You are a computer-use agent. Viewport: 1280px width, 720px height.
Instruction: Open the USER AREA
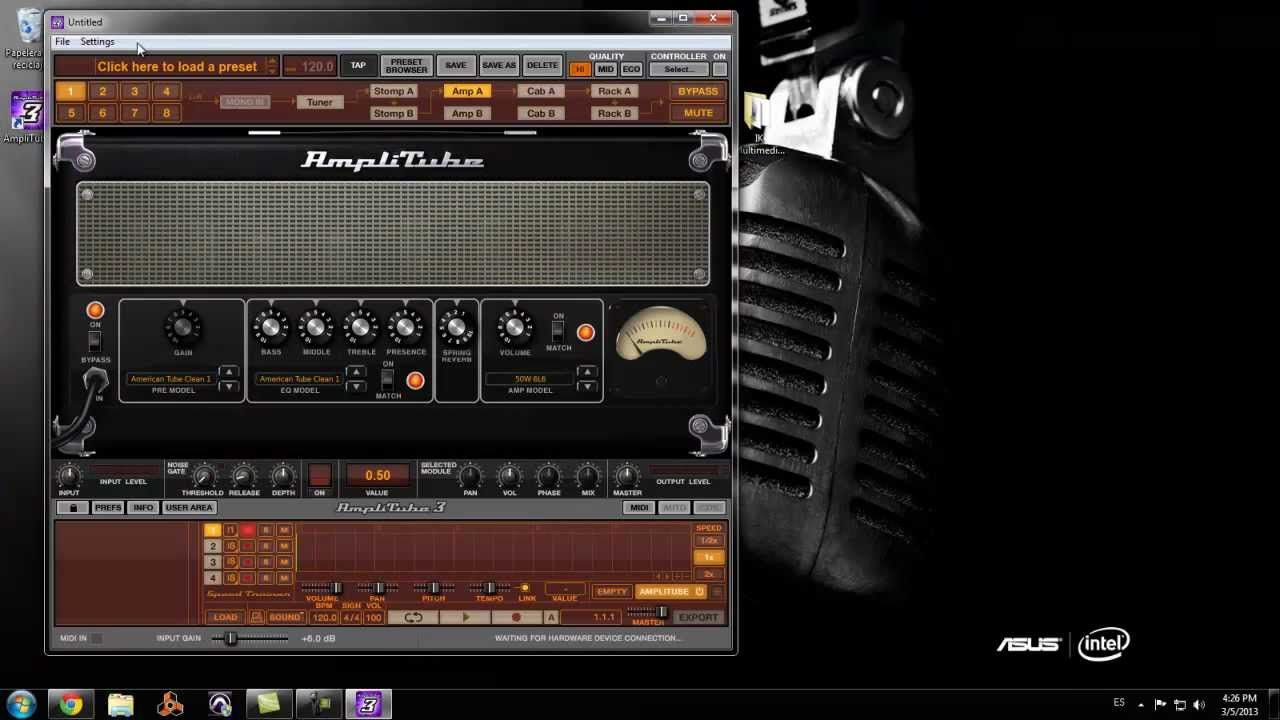[x=189, y=508]
